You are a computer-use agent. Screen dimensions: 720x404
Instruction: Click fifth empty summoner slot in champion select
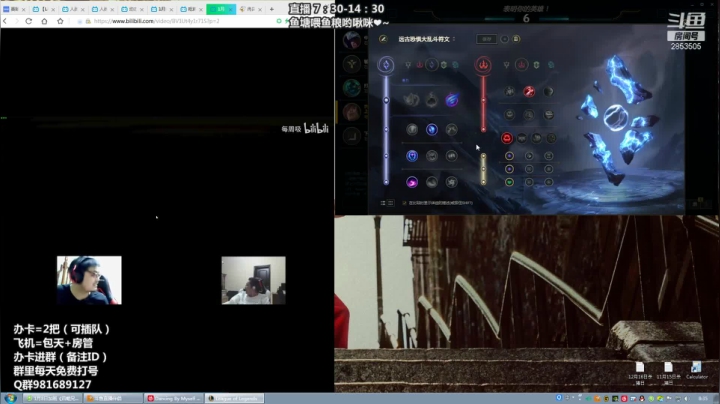pos(352,136)
